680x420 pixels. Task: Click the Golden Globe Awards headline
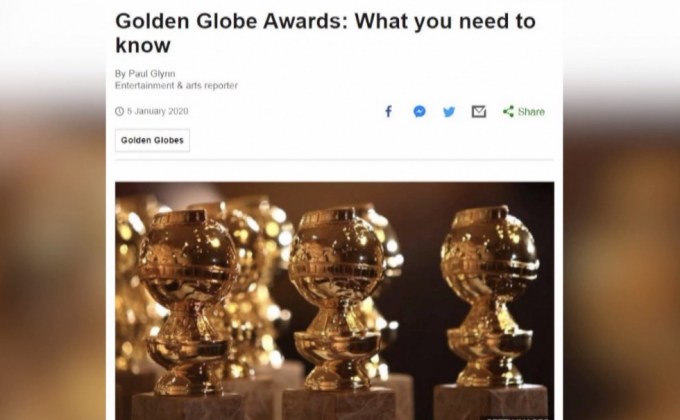325,33
